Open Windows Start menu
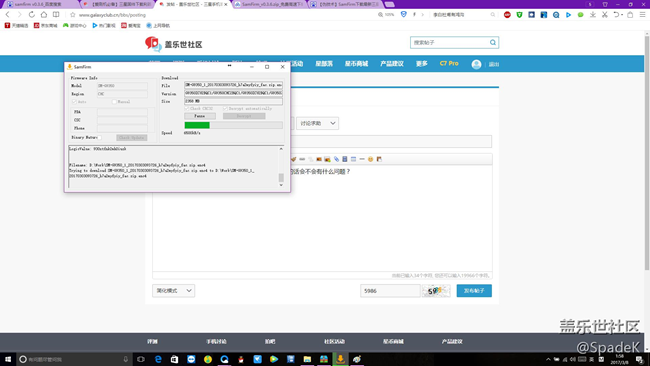Screen dimensions: 650x366 (x=7, y=359)
